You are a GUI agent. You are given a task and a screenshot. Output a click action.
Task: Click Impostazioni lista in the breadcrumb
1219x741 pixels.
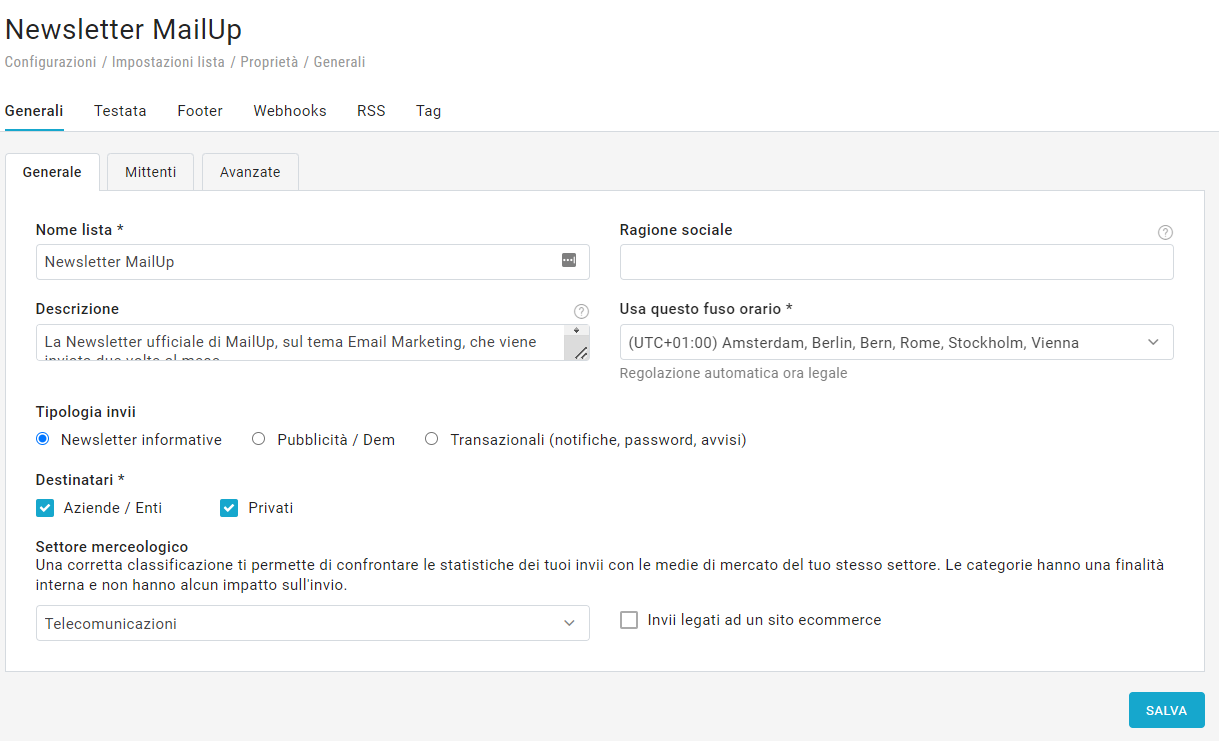pos(168,62)
